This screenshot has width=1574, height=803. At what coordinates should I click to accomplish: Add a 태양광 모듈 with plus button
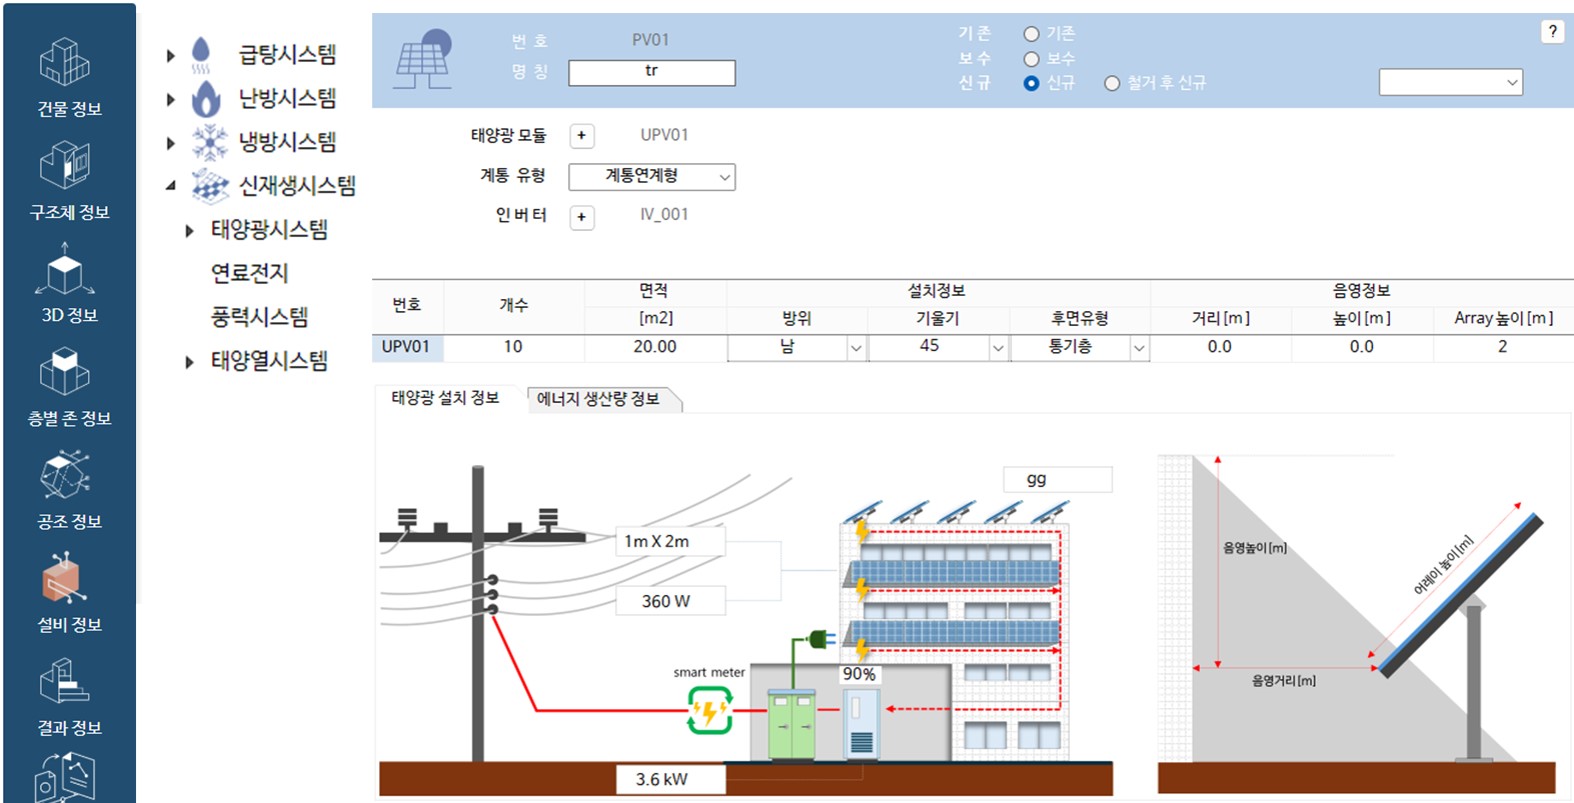pos(581,136)
